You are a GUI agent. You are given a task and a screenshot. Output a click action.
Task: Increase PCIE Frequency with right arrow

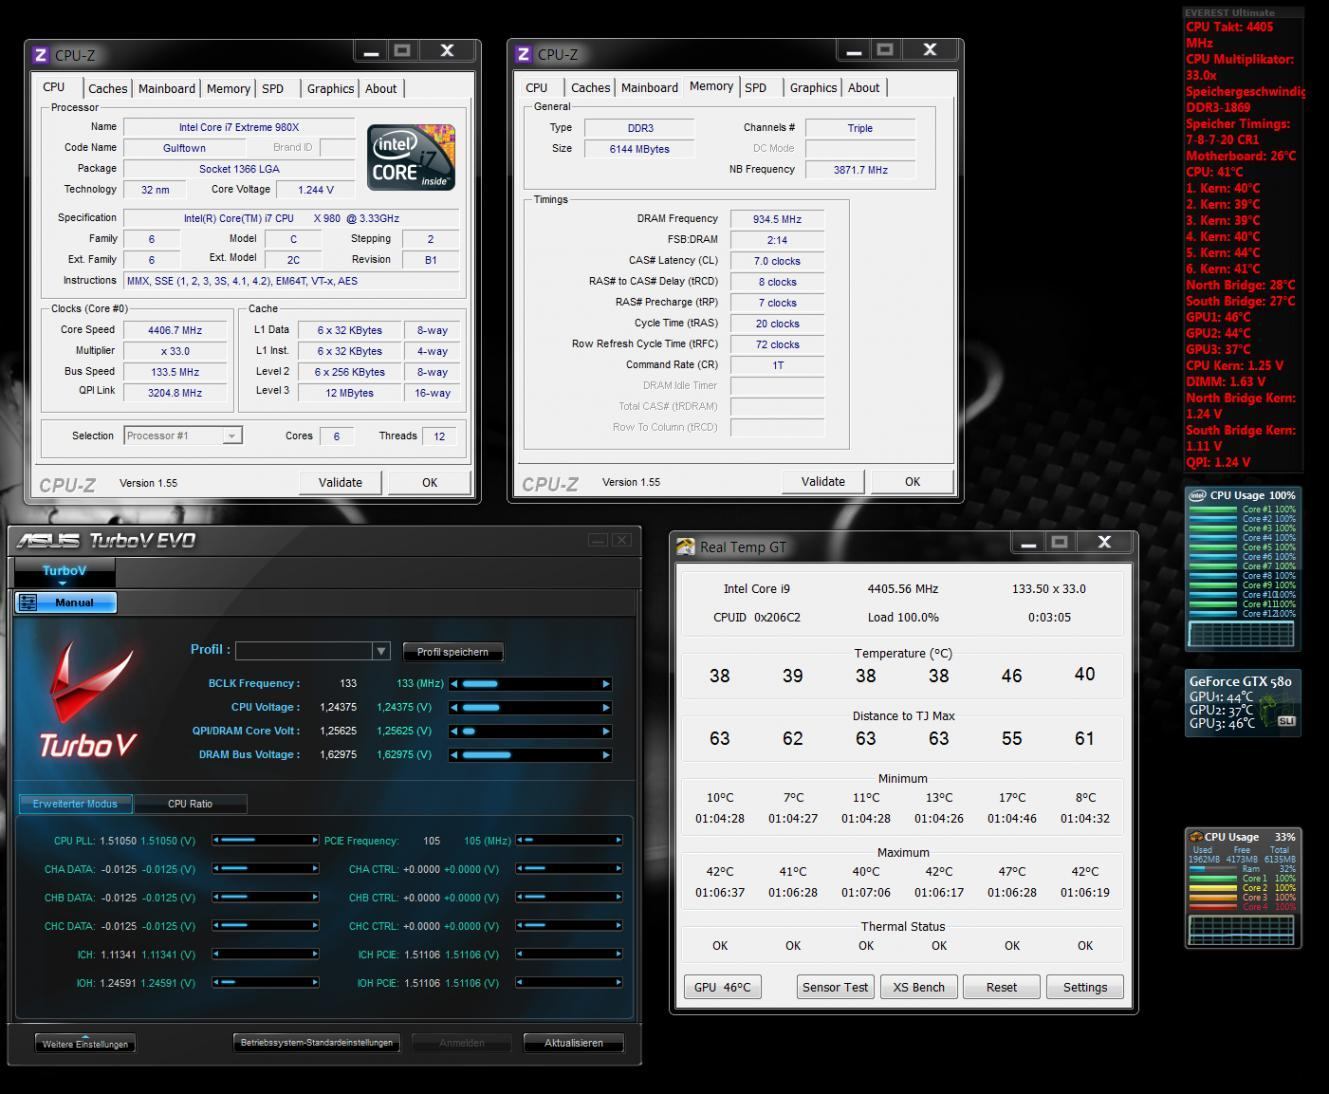tap(619, 841)
